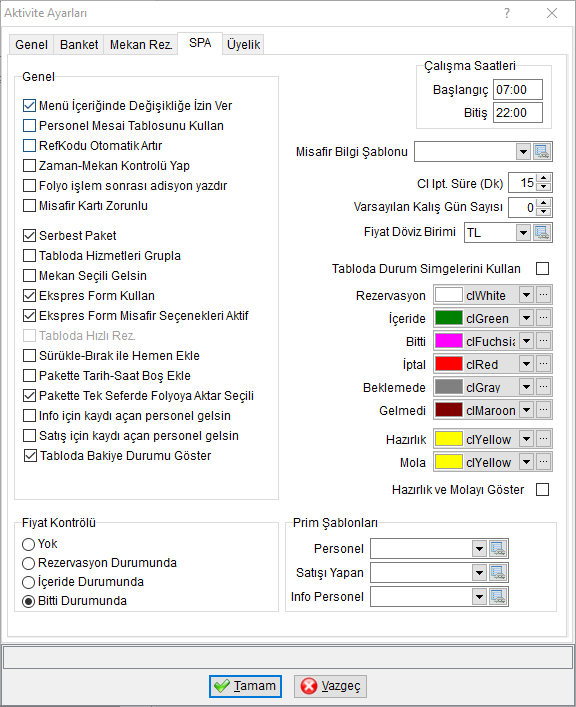Confirm with the Tamam button

click(245, 686)
